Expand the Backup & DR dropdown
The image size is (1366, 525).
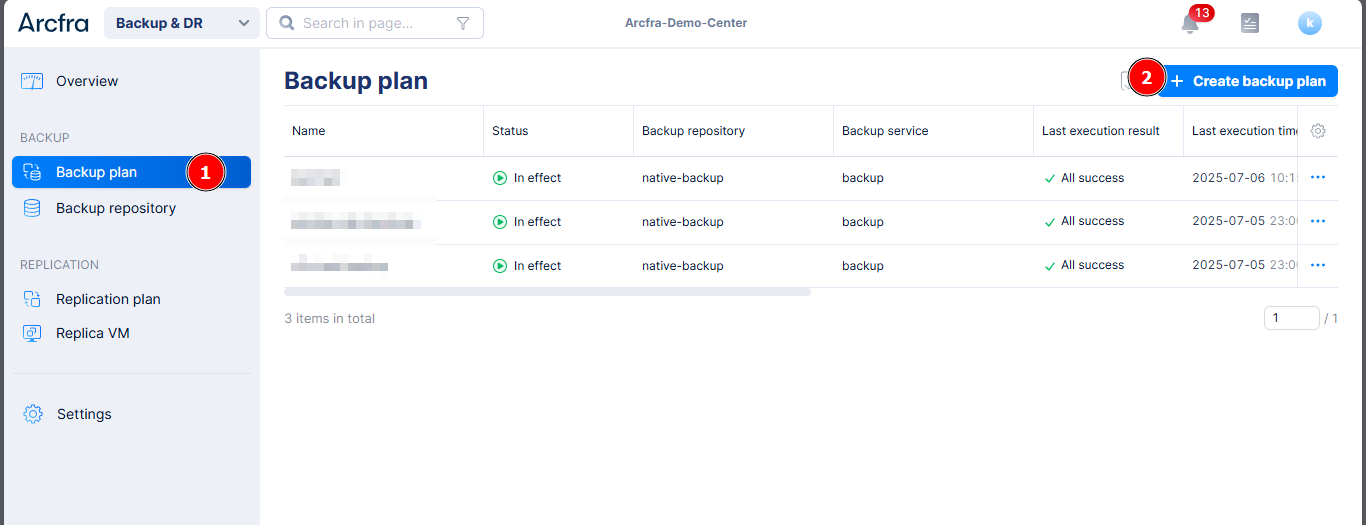pyautogui.click(x=181, y=23)
